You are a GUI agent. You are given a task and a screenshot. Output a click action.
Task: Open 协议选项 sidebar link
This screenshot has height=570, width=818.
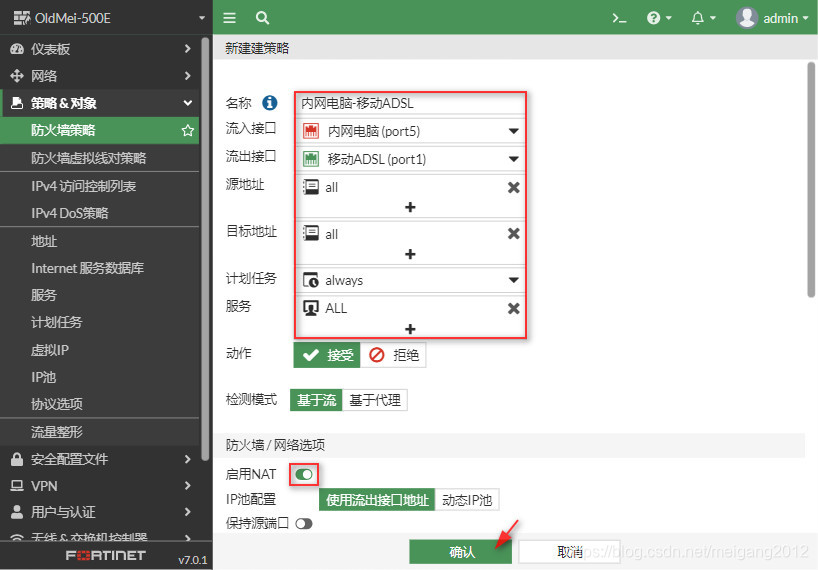click(99, 404)
